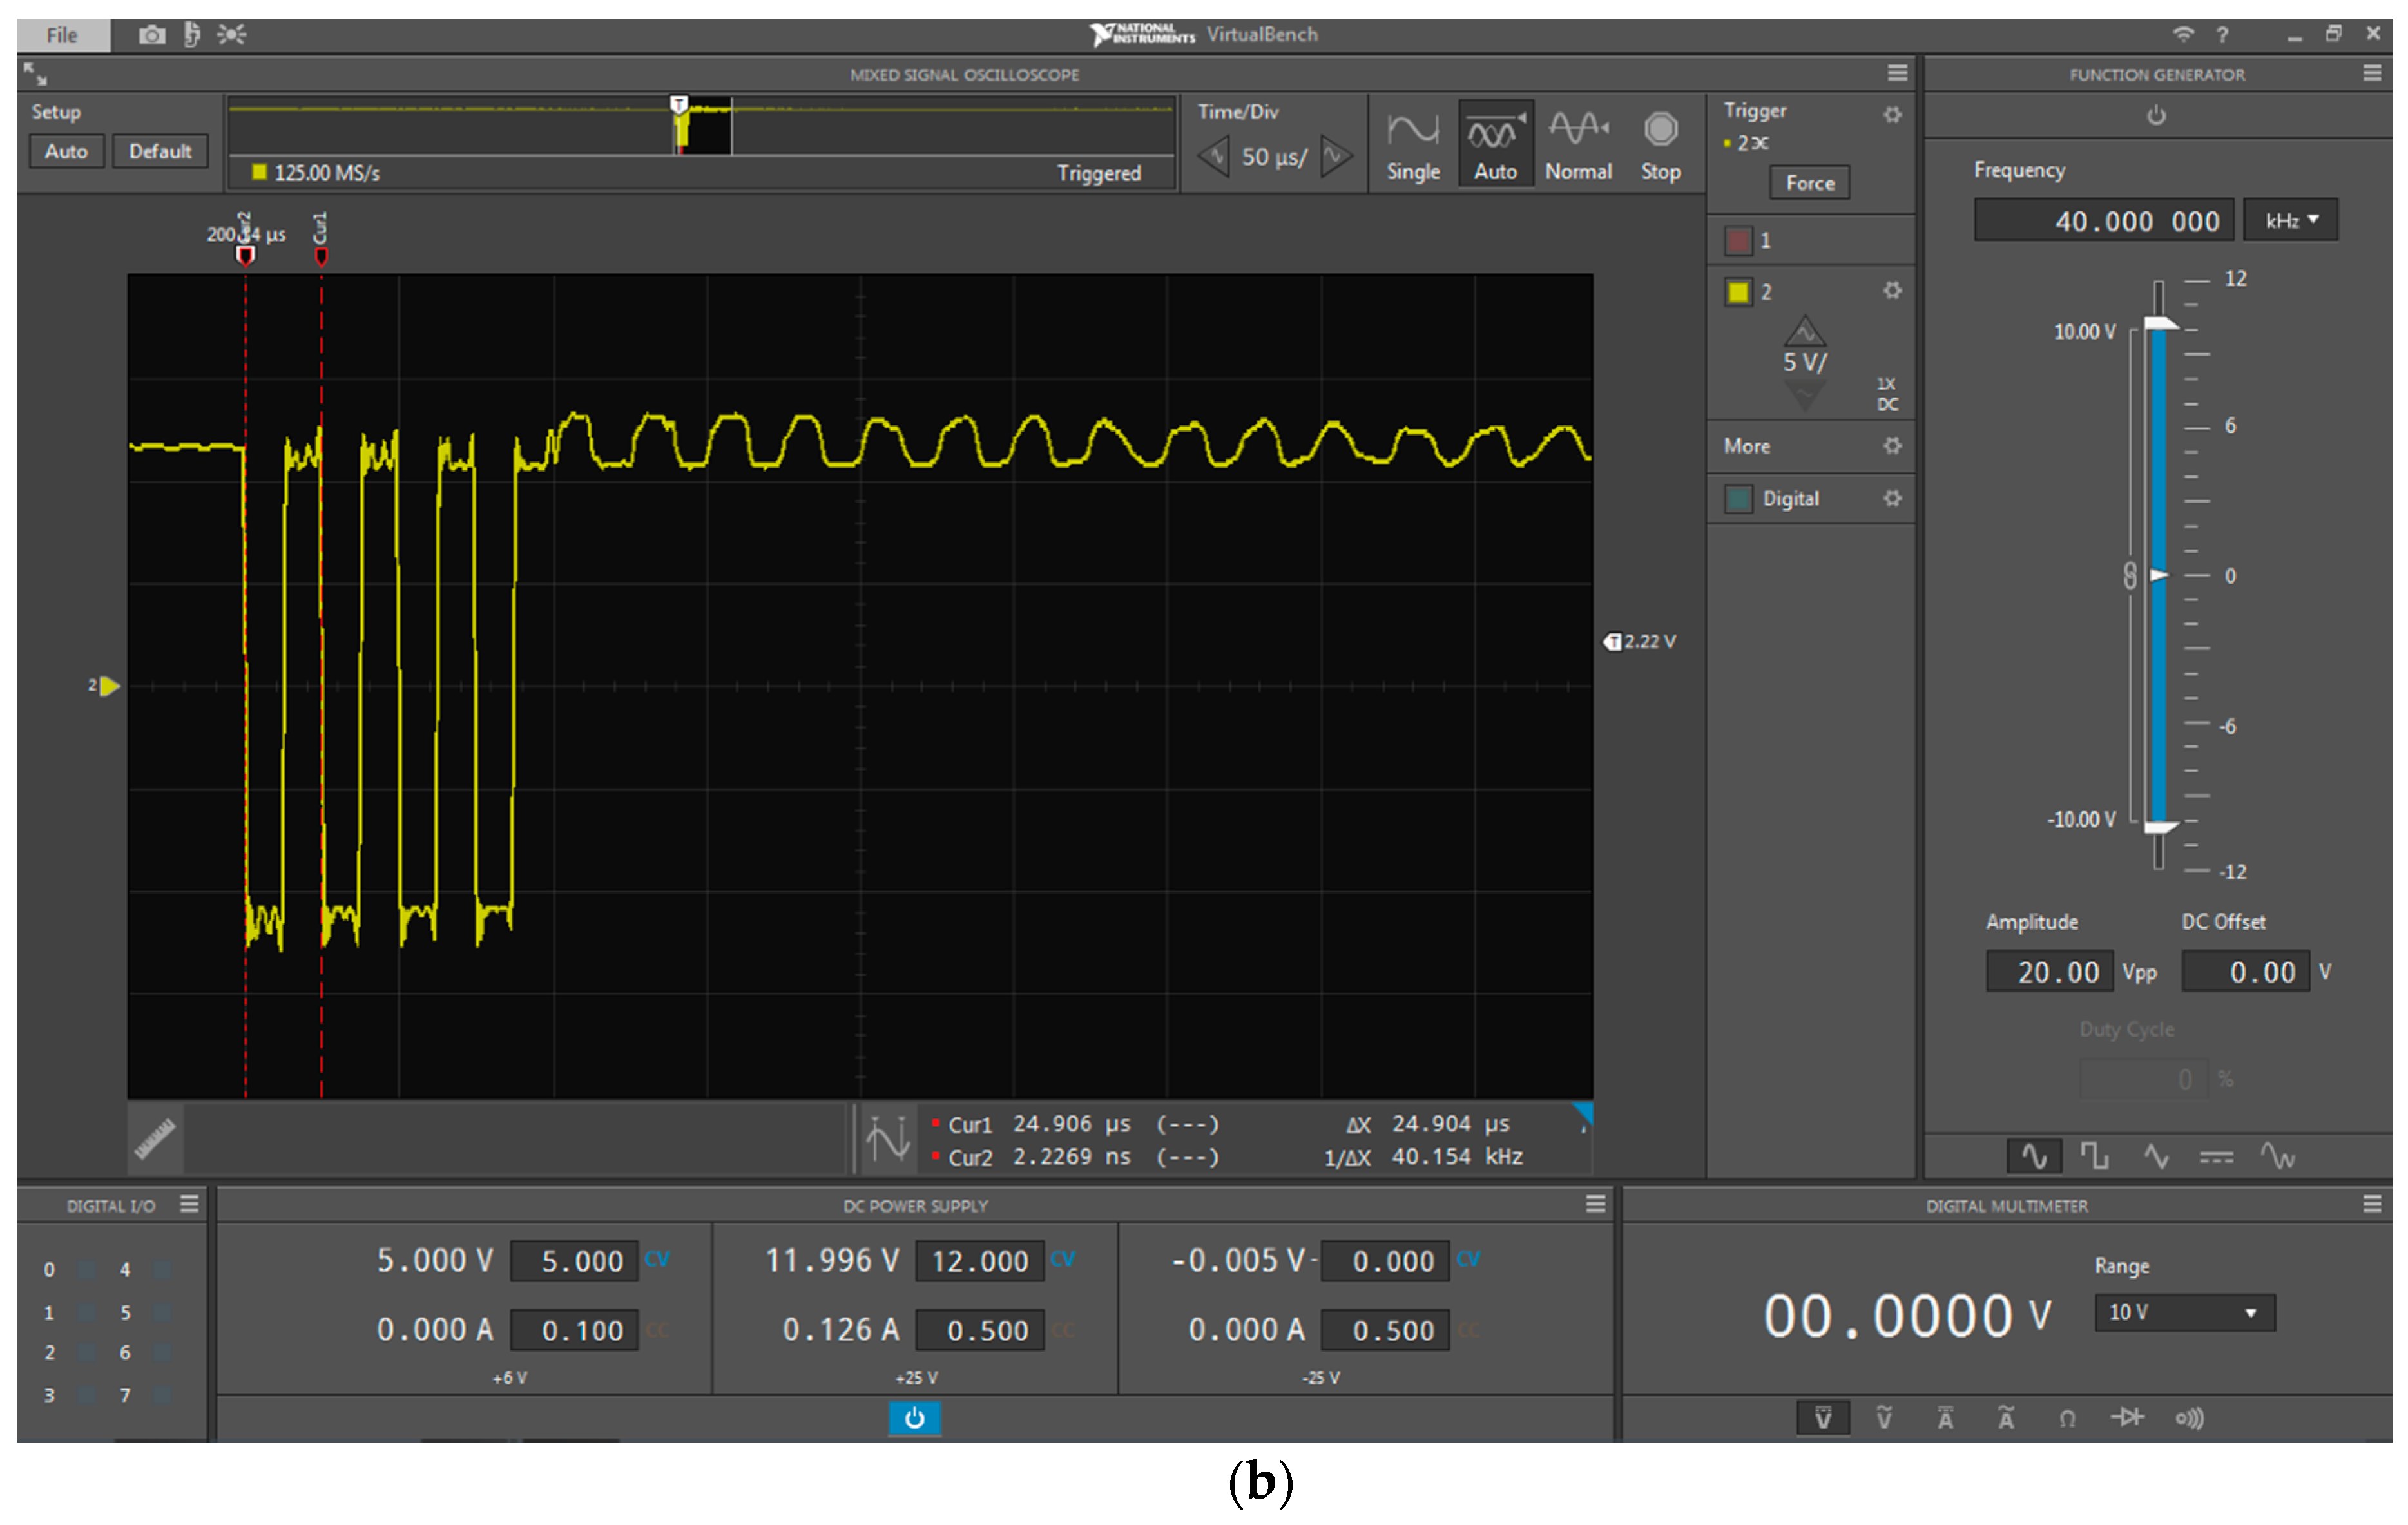The image size is (2408, 1525).
Task: Click the Force trigger button
Action: point(1809,183)
